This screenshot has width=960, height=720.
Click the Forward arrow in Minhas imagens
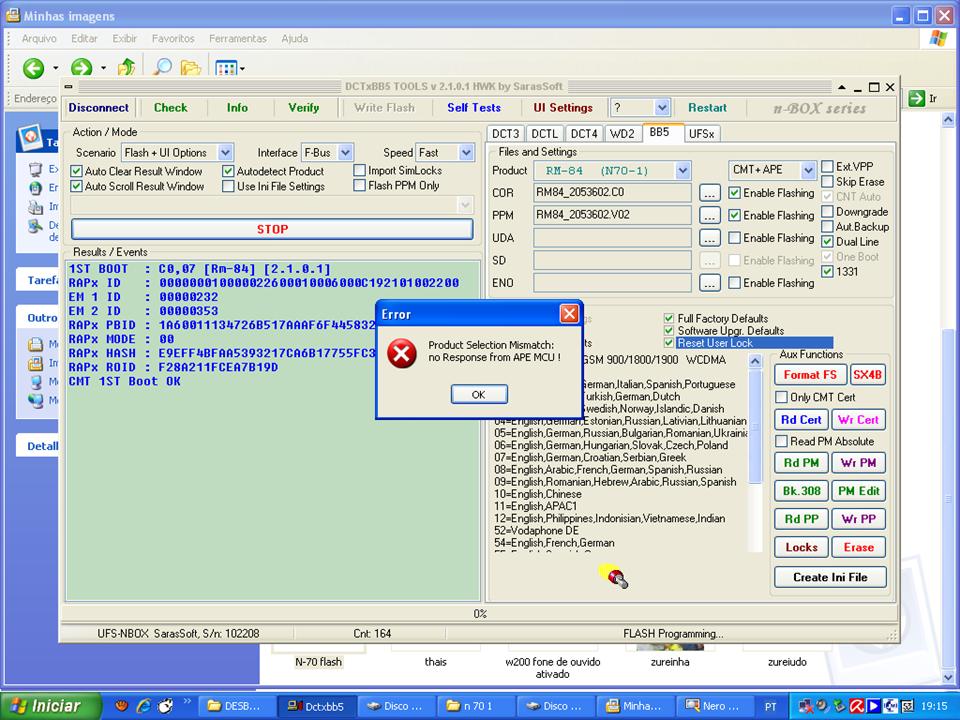(x=81, y=67)
